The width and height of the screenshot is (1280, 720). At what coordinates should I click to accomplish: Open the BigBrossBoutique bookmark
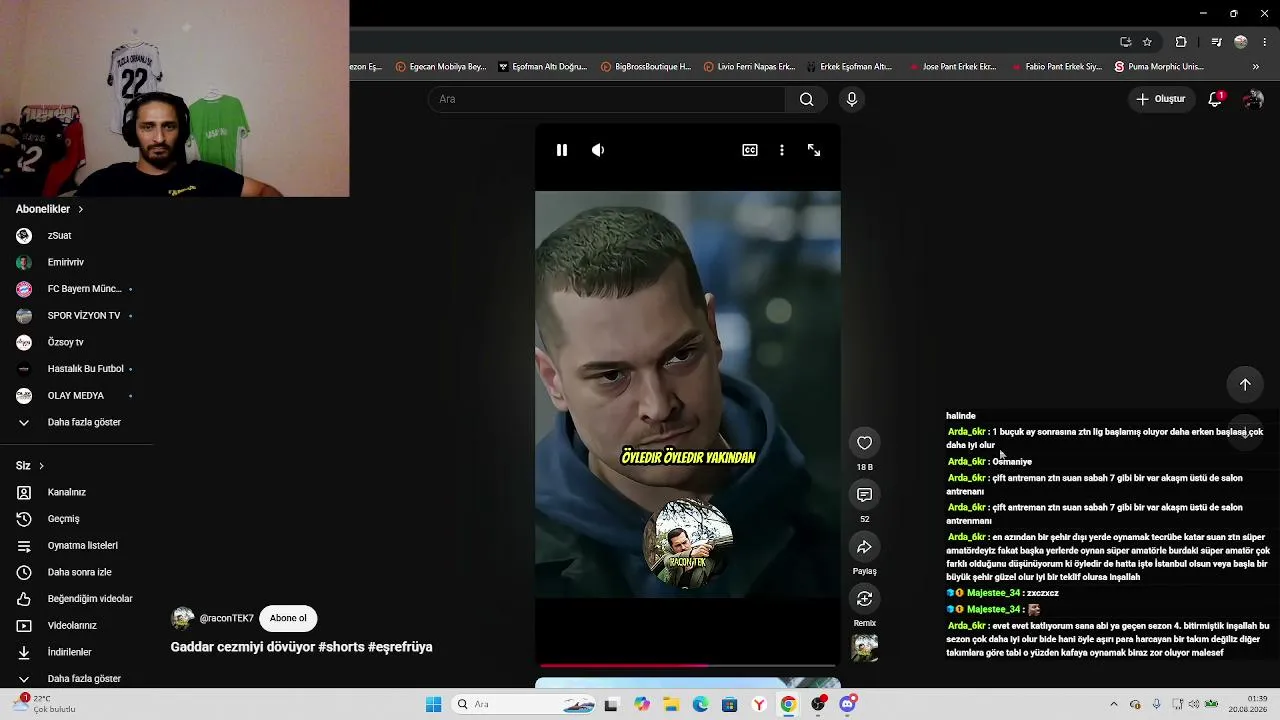[x=646, y=67]
